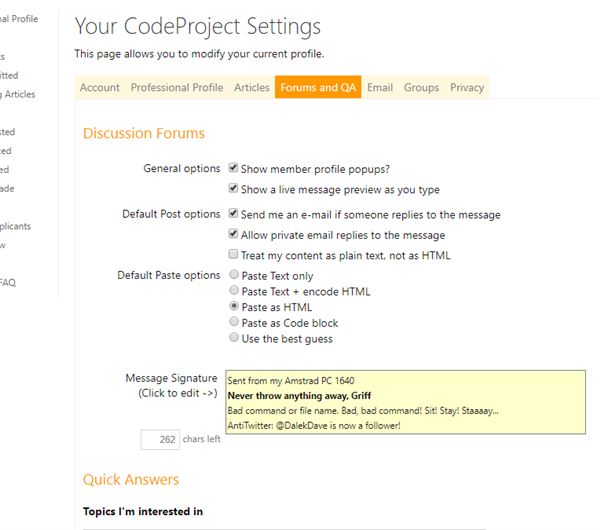
Task: Uncheck Allow private email replies
Action: [233, 233]
